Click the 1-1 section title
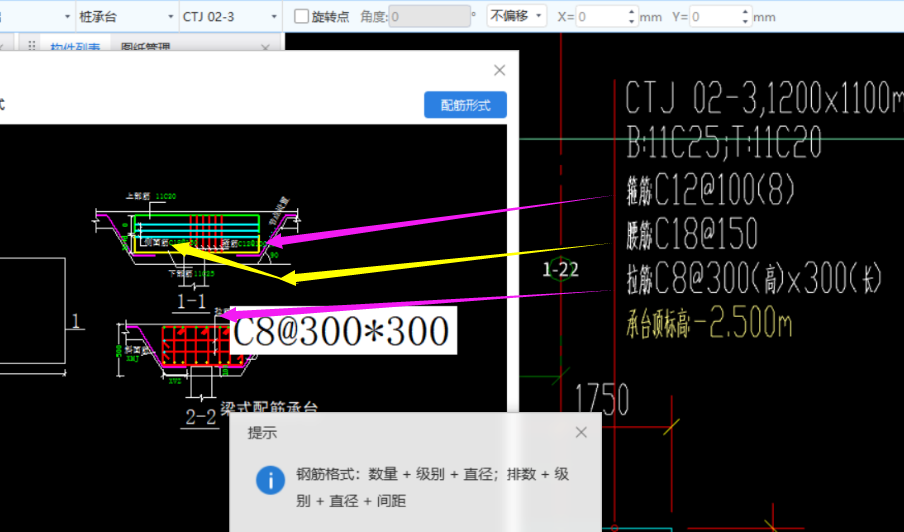904x532 pixels. point(191,301)
